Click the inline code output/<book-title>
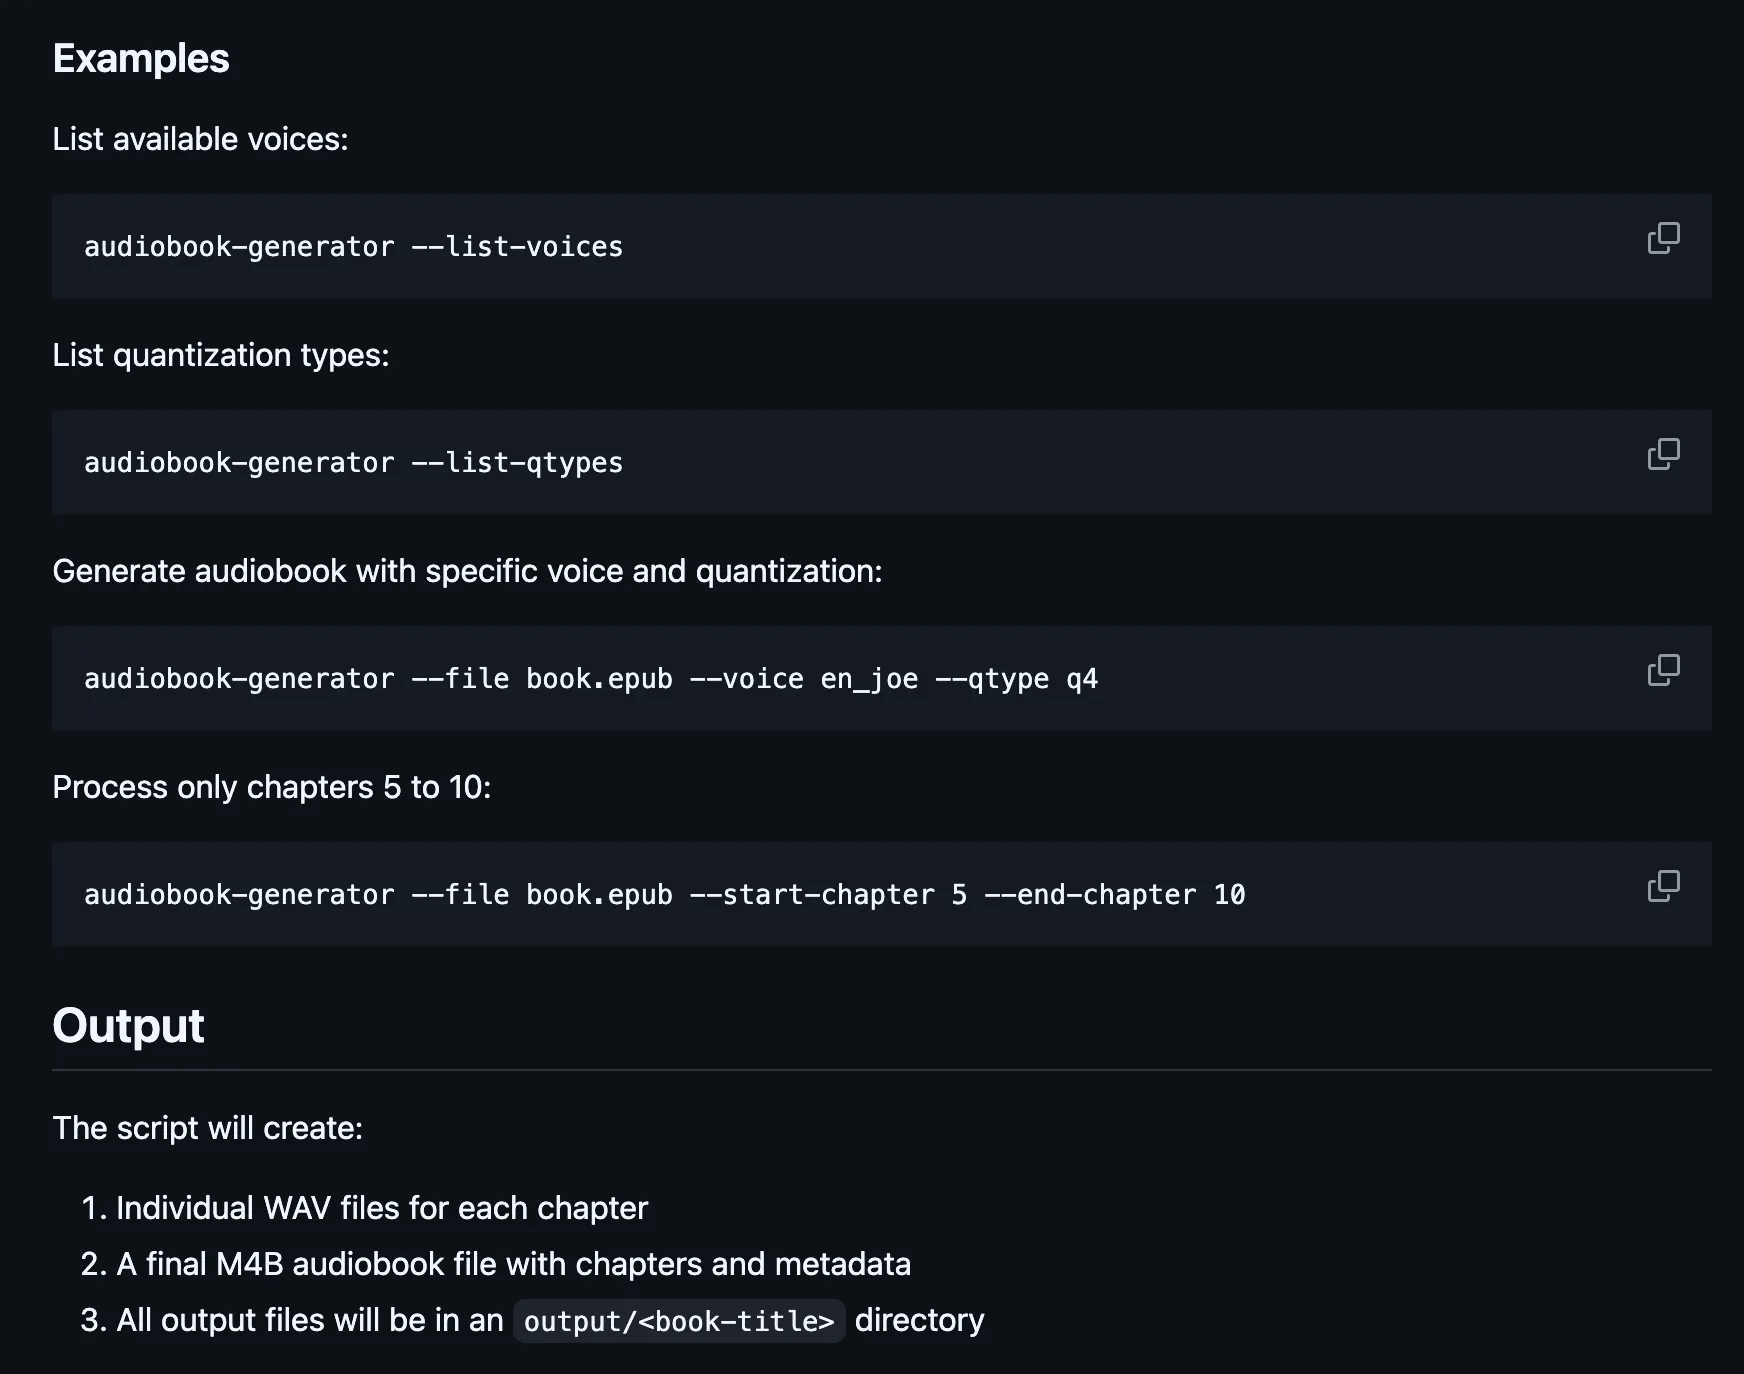Viewport: 1744px width, 1374px height. point(679,1320)
